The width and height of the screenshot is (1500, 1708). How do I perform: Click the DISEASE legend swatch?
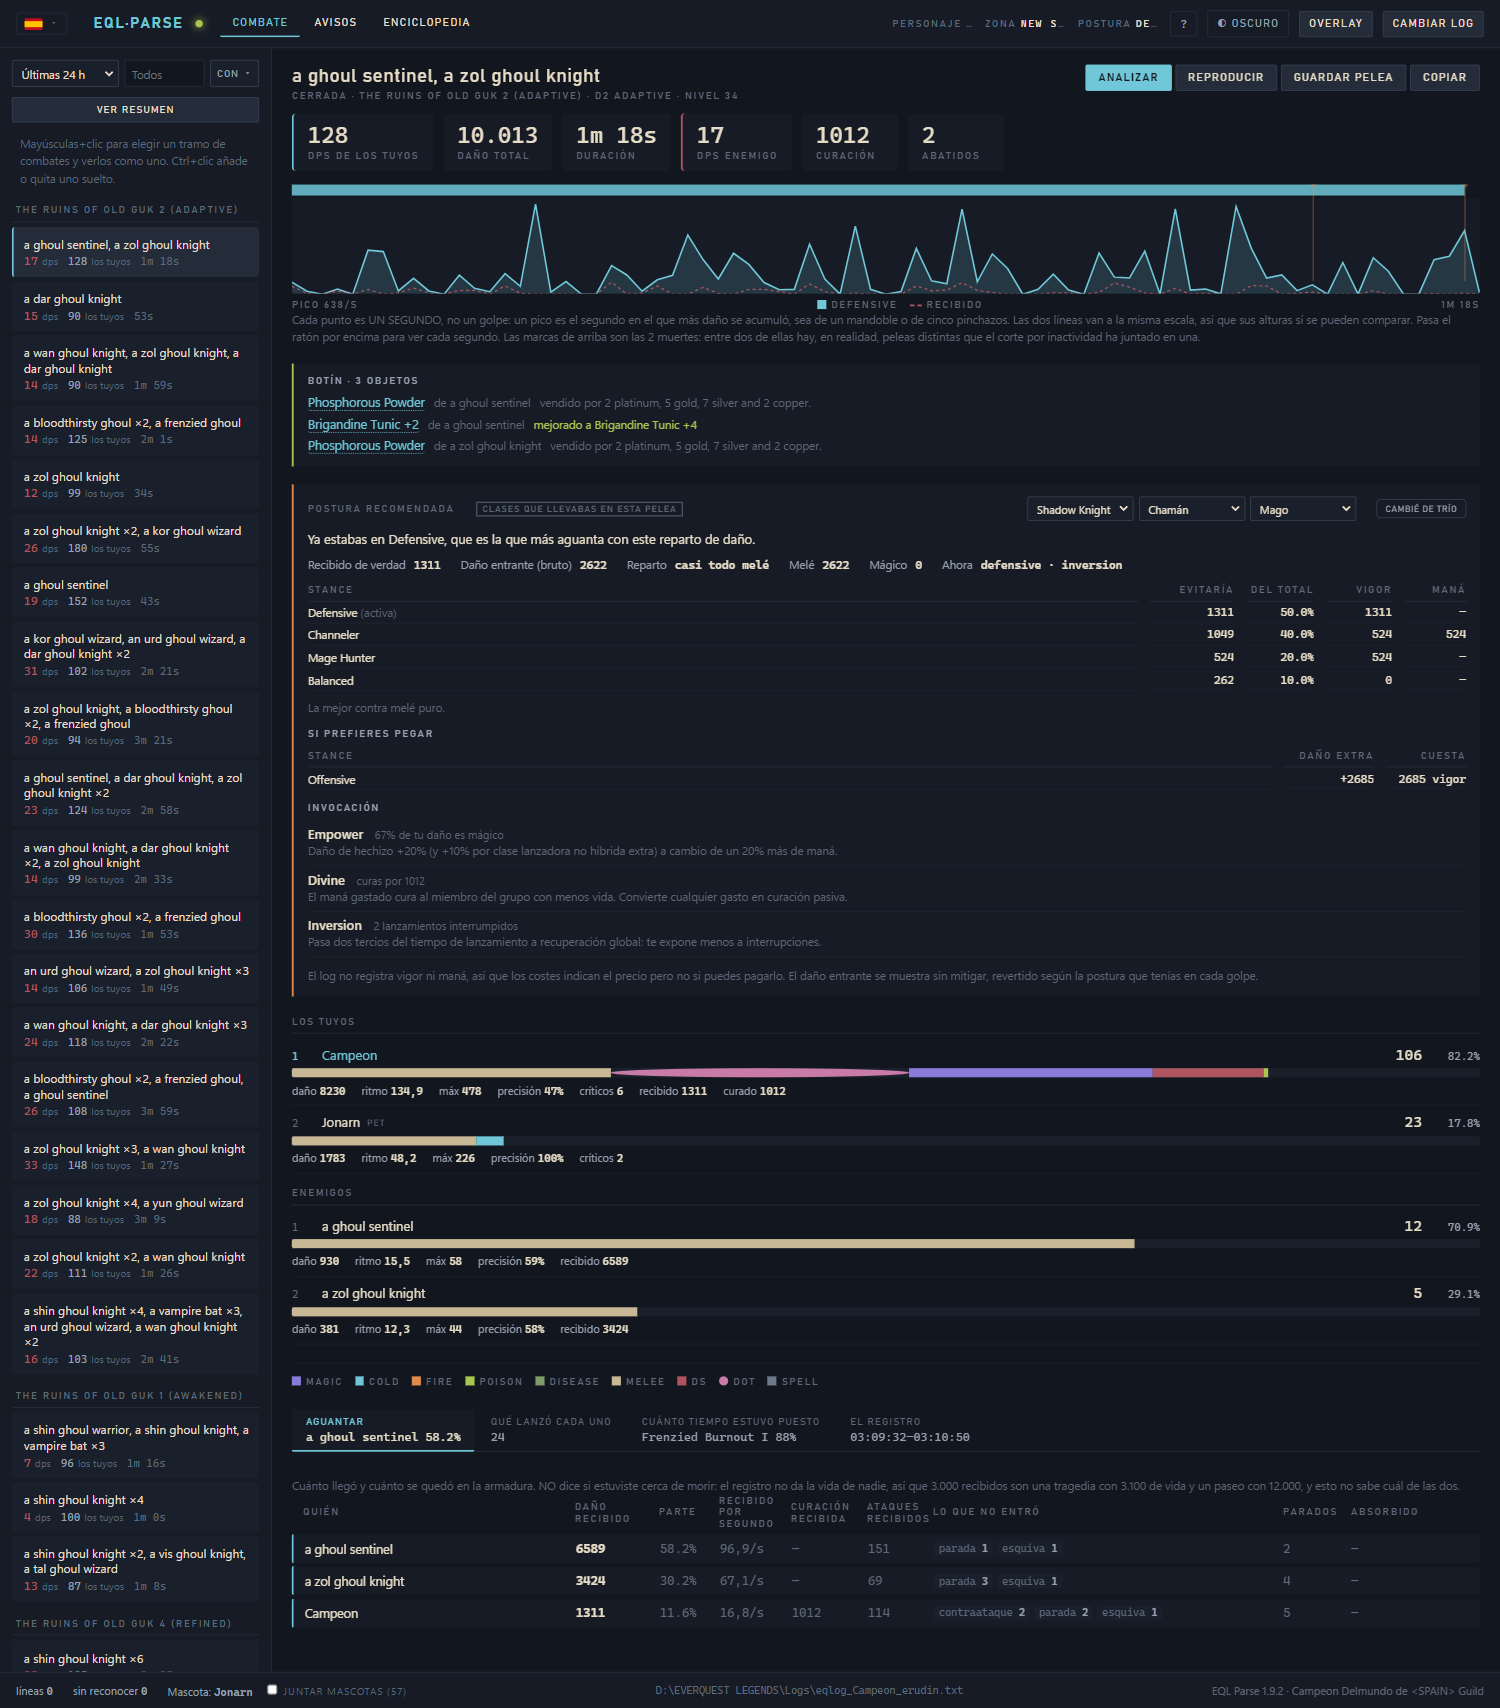[x=540, y=1381]
